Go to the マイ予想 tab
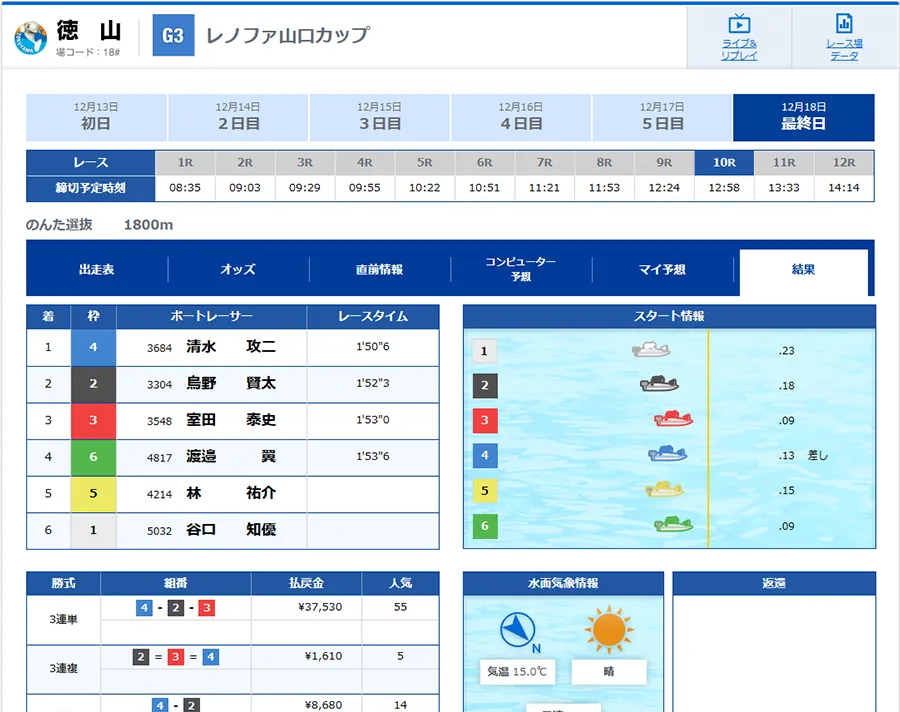 pyautogui.click(x=662, y=270)
